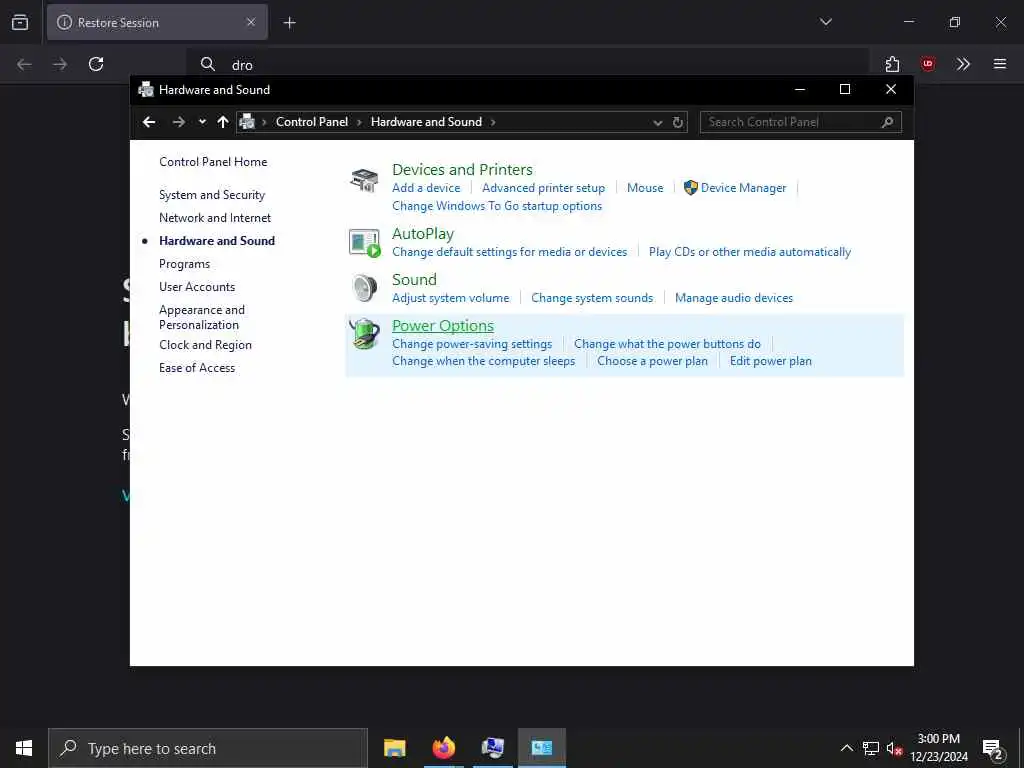Open notification center in taskbar
The height and width of the screenshot is (768, 1024).
pos(993,749)
